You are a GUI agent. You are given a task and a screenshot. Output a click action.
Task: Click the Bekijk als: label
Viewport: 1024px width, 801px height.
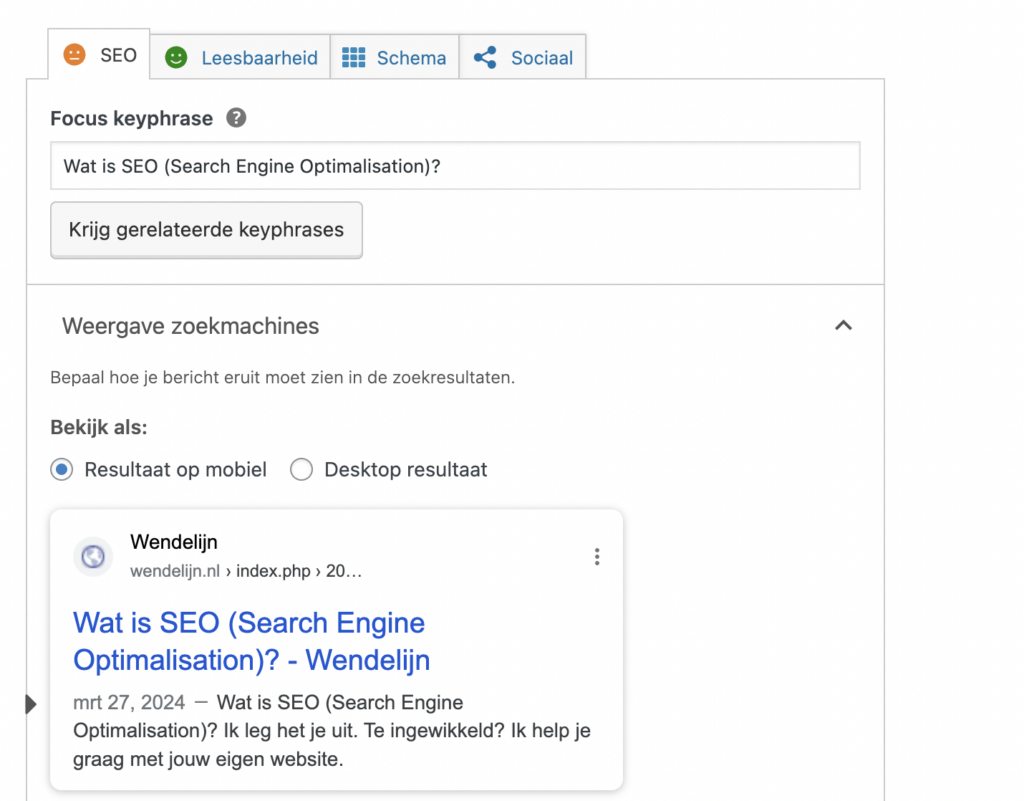[x=99, y=428]
